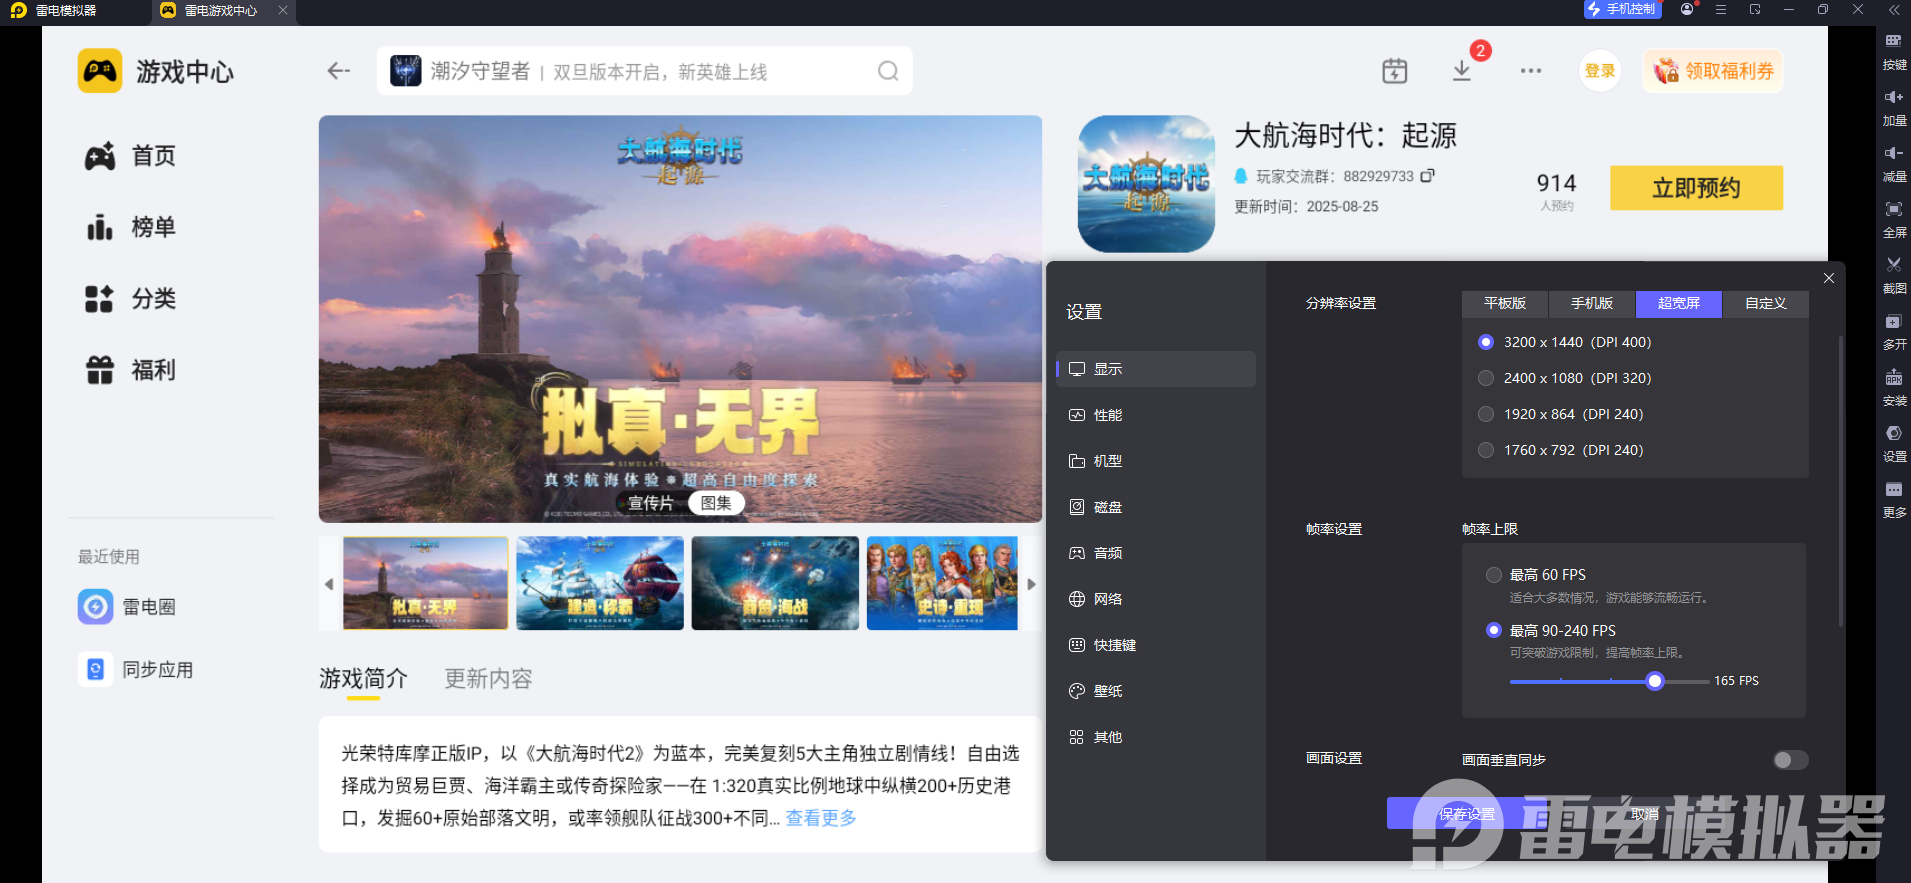Select the pirate ship screenshot thumbnail

(x=600, y=583)
